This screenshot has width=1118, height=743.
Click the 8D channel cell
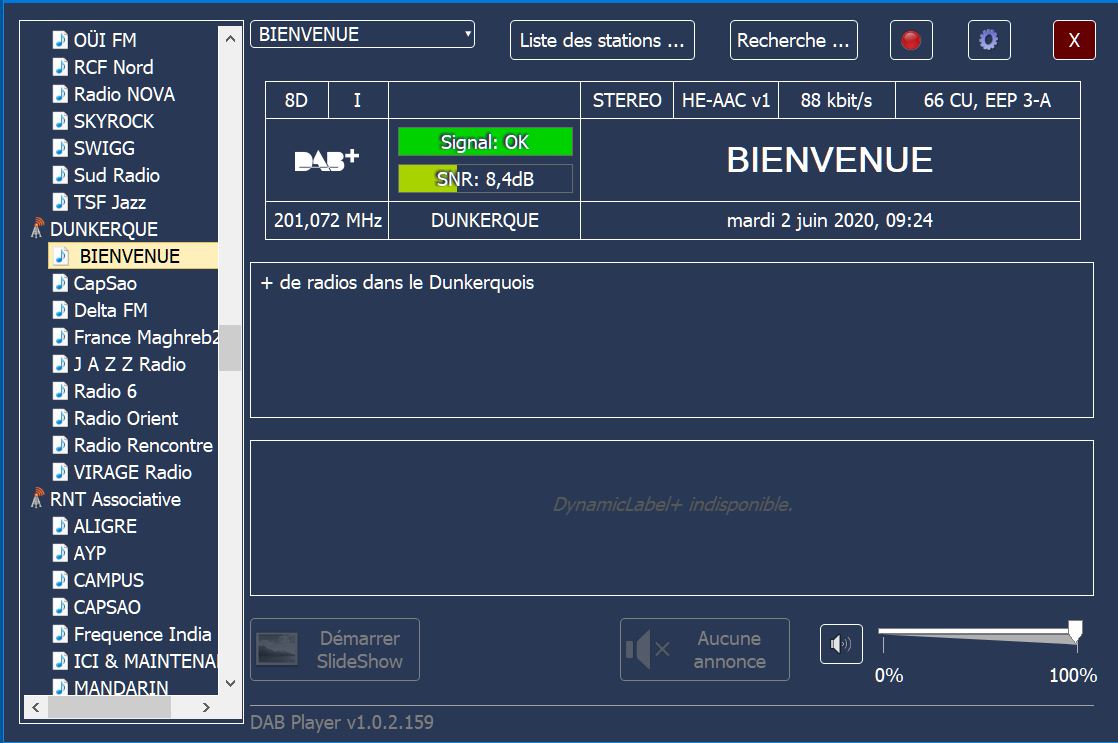tap(297, 101)
